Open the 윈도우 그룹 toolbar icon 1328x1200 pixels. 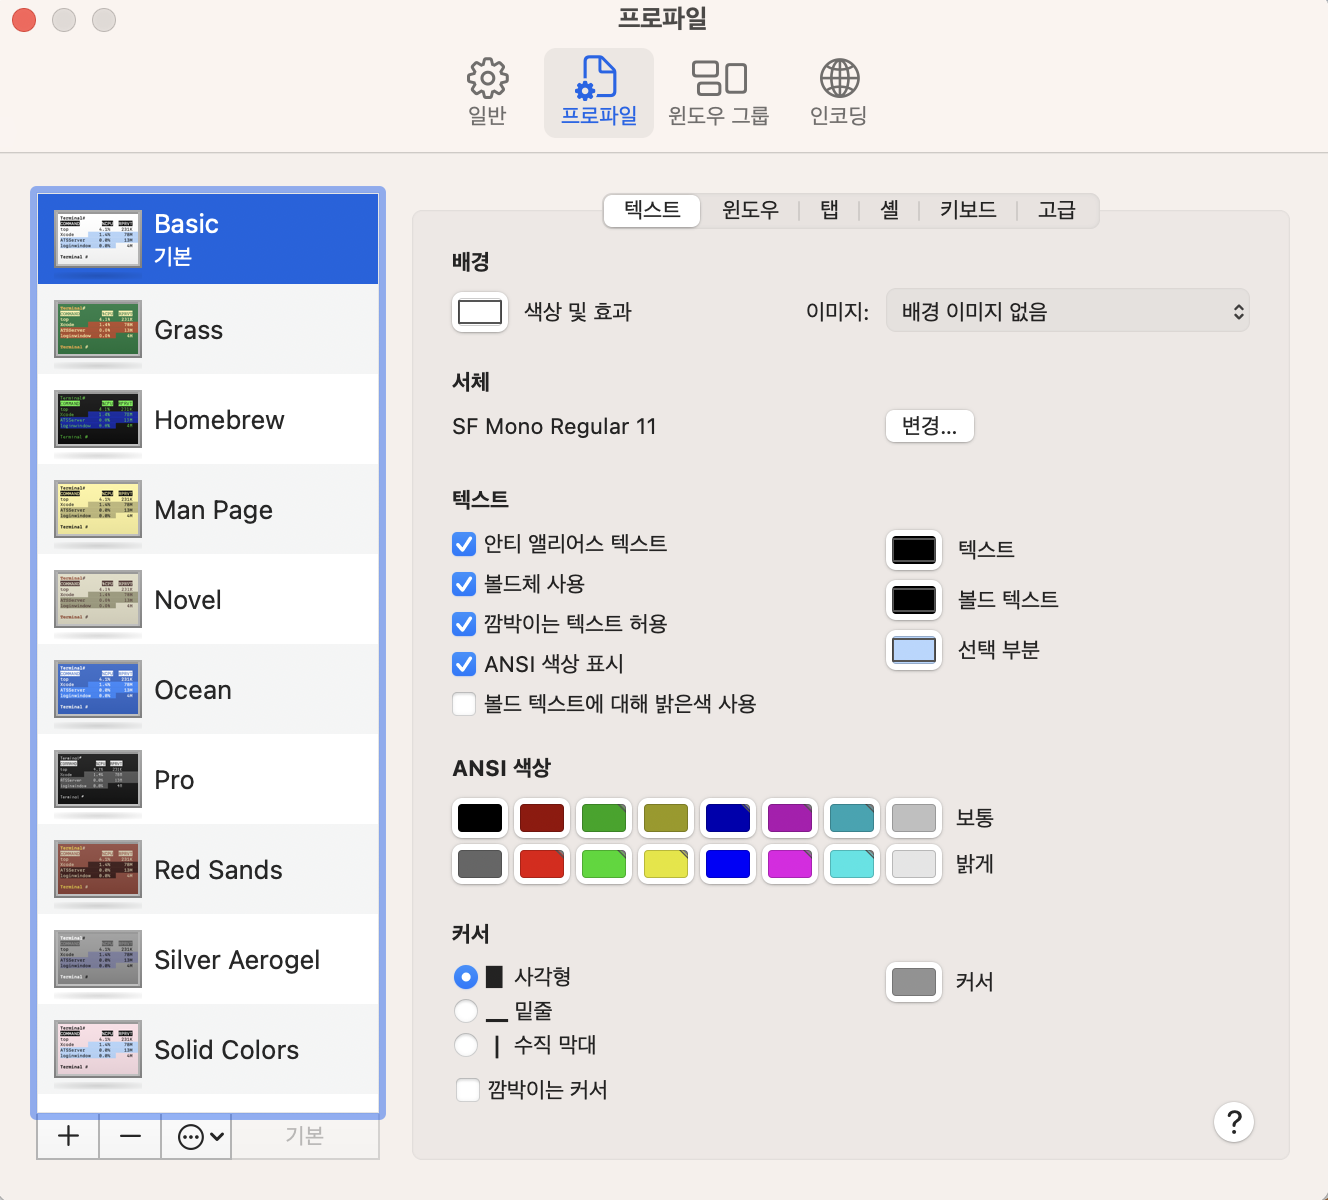718,92
